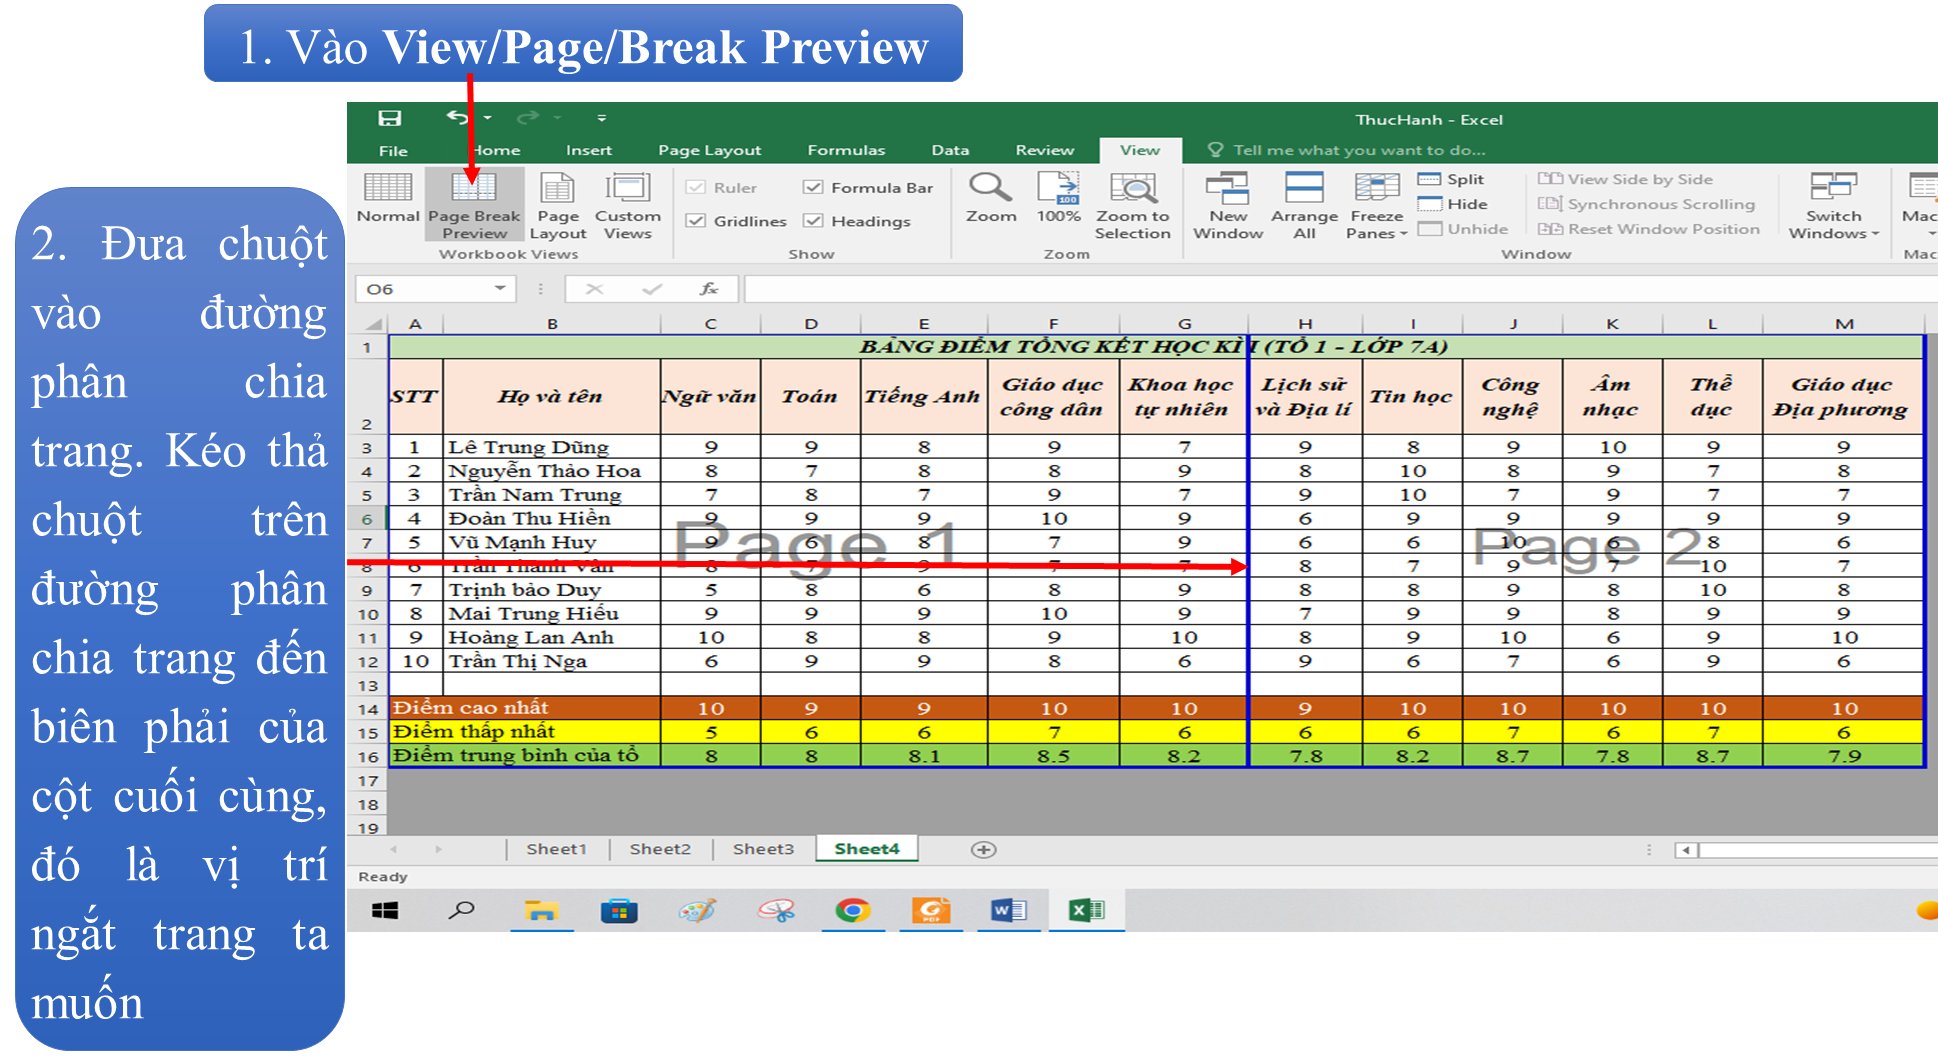Image resolution: width=1938 pixels, height=1061 pixels.
Task: Click horizontal scrollbar left arrow
Action: (1686, 850)
